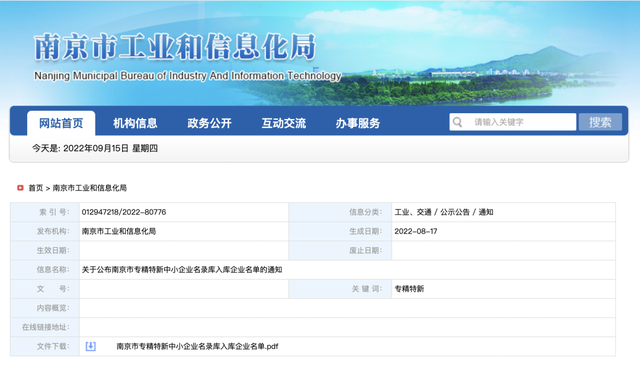The height and width of the screenshot is (365, 640).
Task: Open the 互动交流 menu
Action: click(284, 123)
